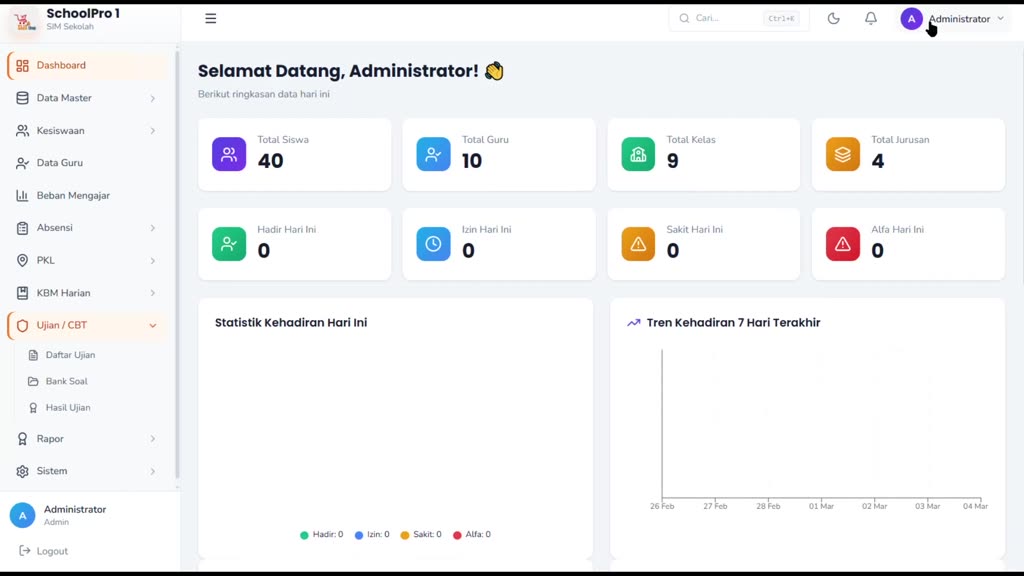Image resolution: width=1024 pixels, height=576 pixels.
Task: Click the Total Jurusan orange layers icon
Action: (842, 154)
